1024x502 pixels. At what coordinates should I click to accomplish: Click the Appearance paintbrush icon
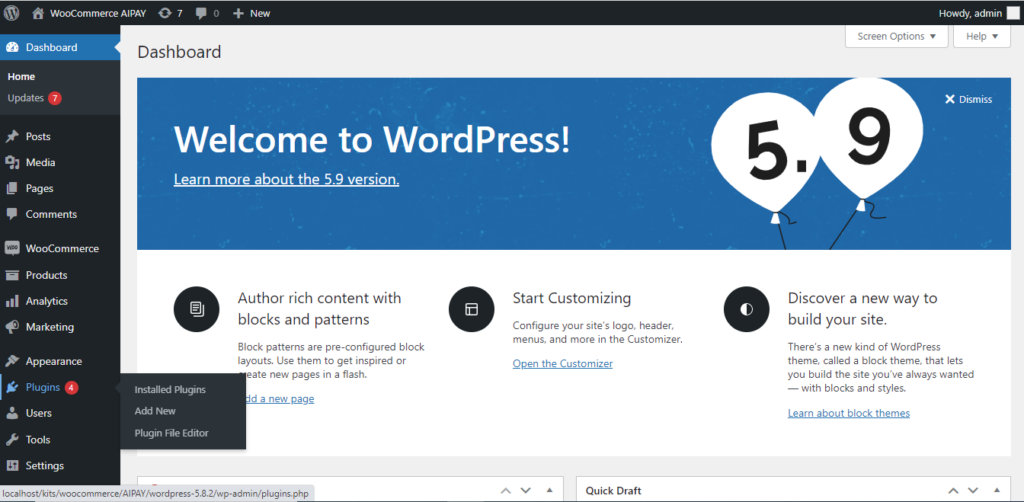pos(12,361)
